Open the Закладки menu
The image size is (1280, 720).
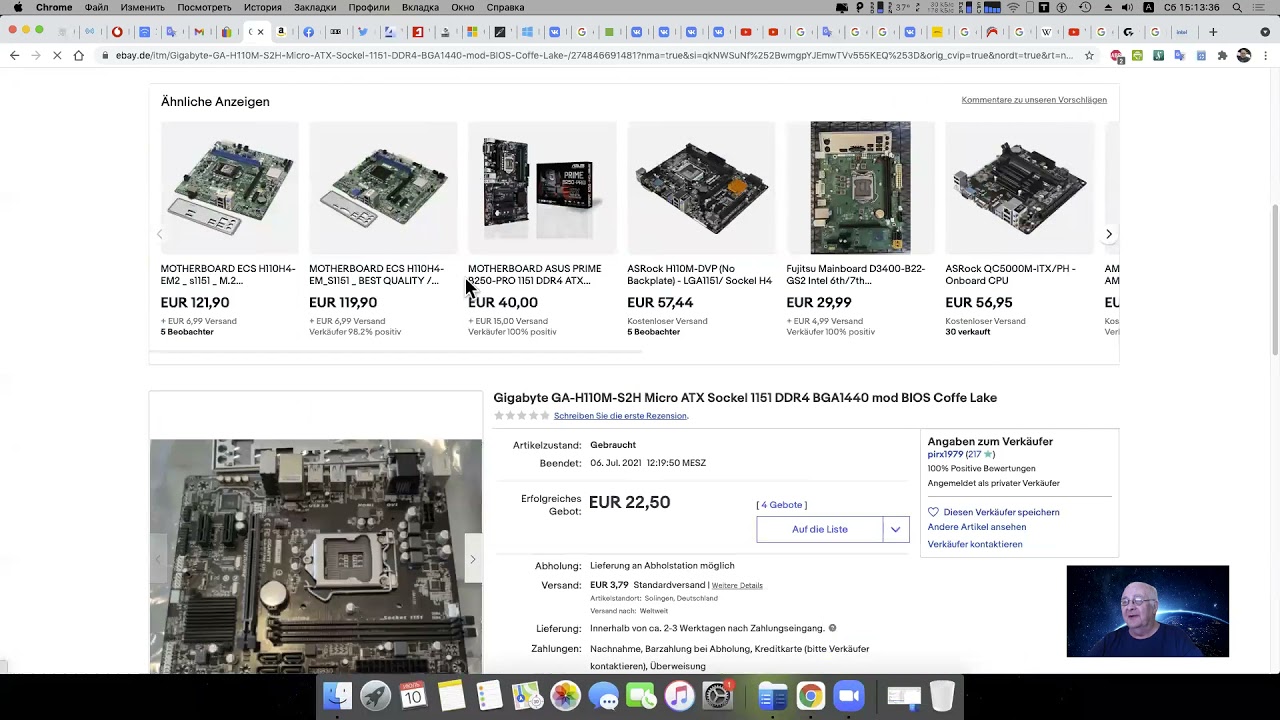tap(315, 7)
